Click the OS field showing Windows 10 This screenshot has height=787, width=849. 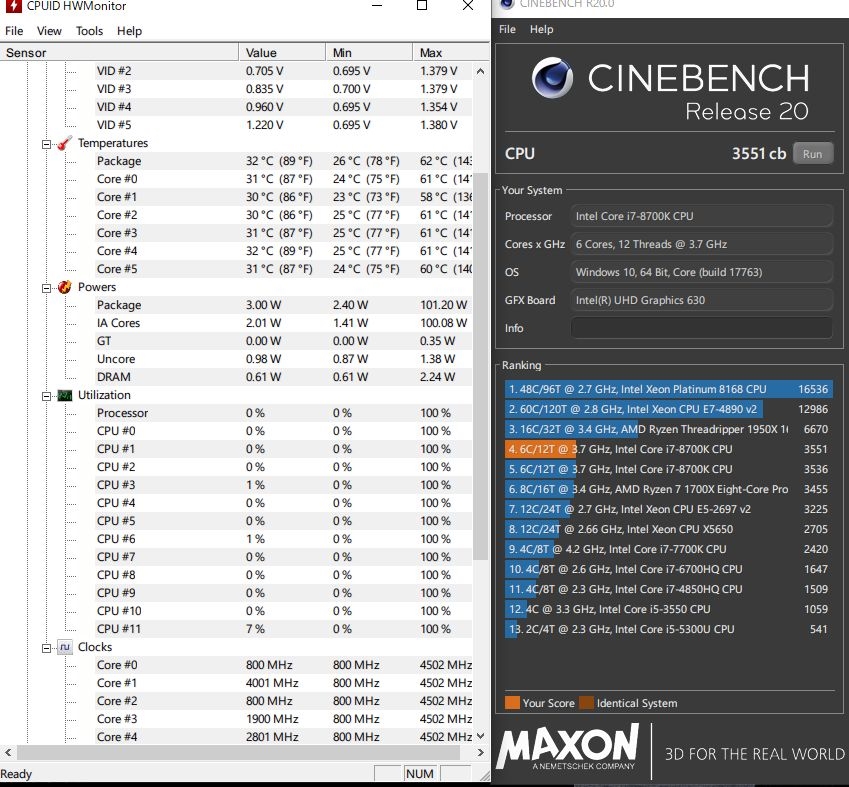(701, 272)
